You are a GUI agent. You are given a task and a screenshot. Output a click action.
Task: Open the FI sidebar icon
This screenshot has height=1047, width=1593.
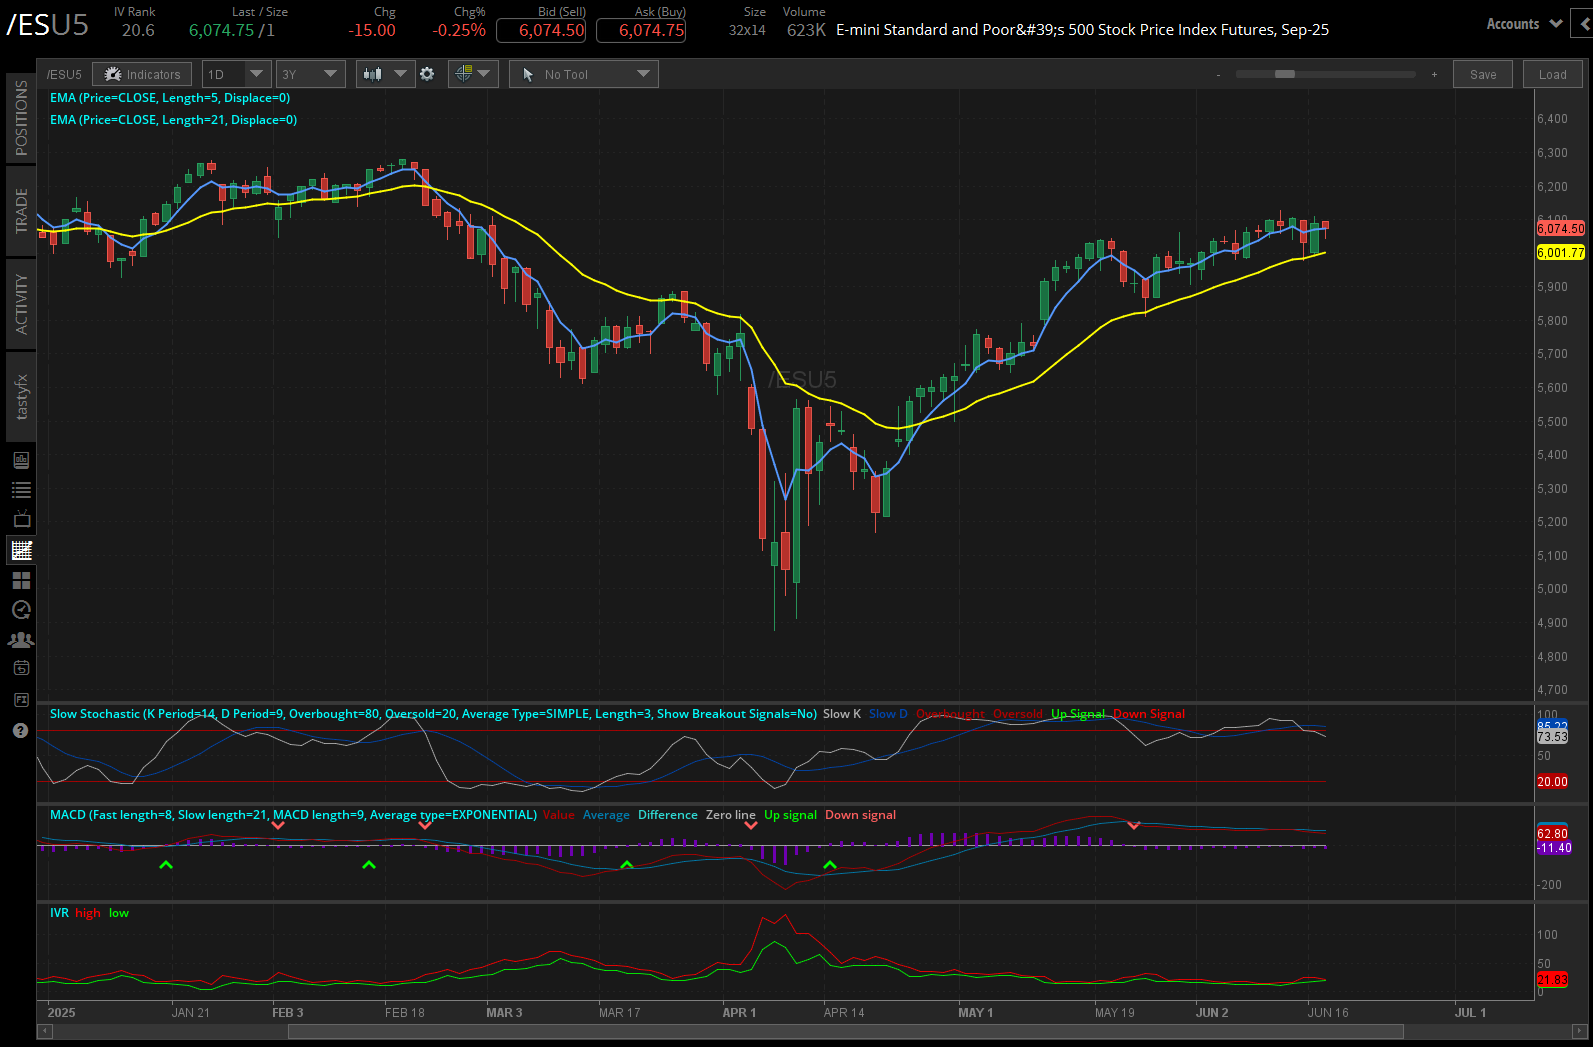pyautogui.click(x=21, y=700)
